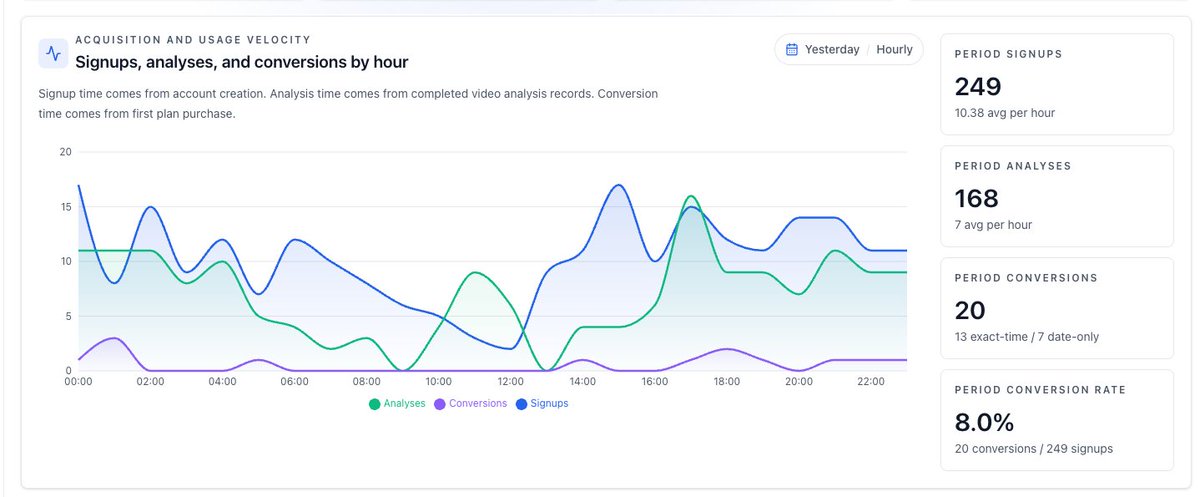
Task: Click the activity pulse icon beside the title
Action: point(53,54)
